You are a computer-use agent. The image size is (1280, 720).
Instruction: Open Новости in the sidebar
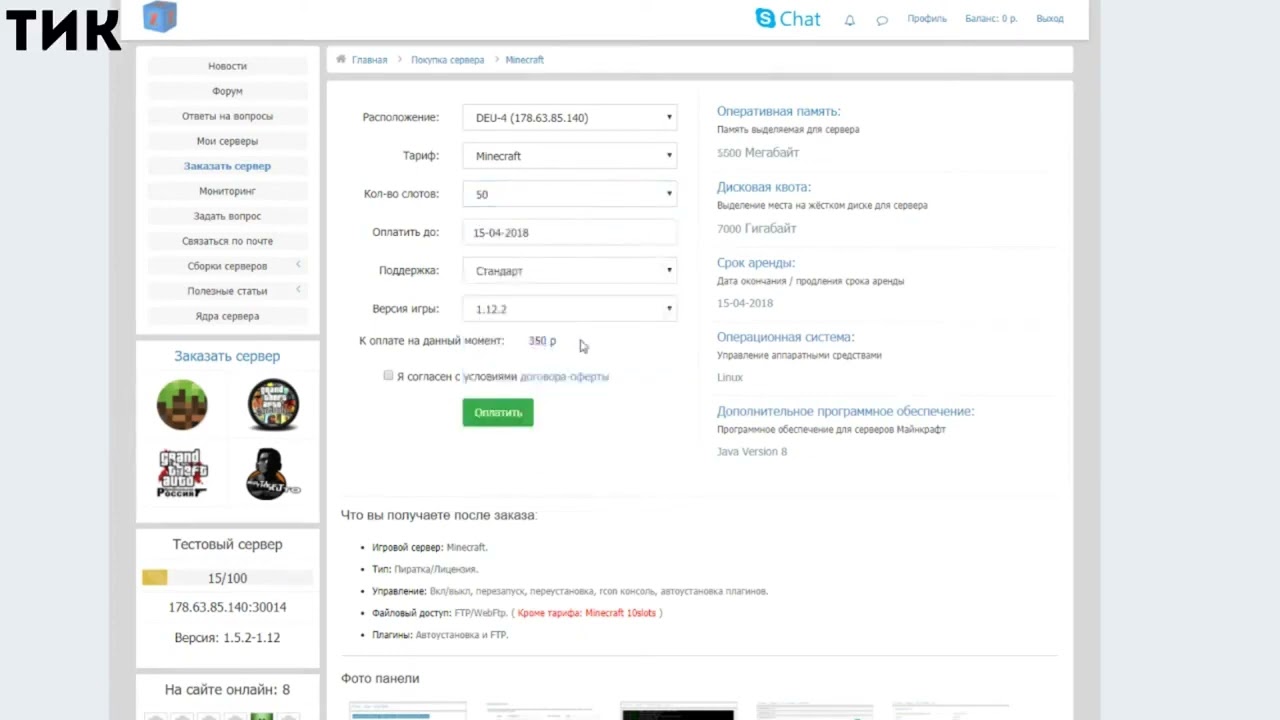(x=227, y=66)
